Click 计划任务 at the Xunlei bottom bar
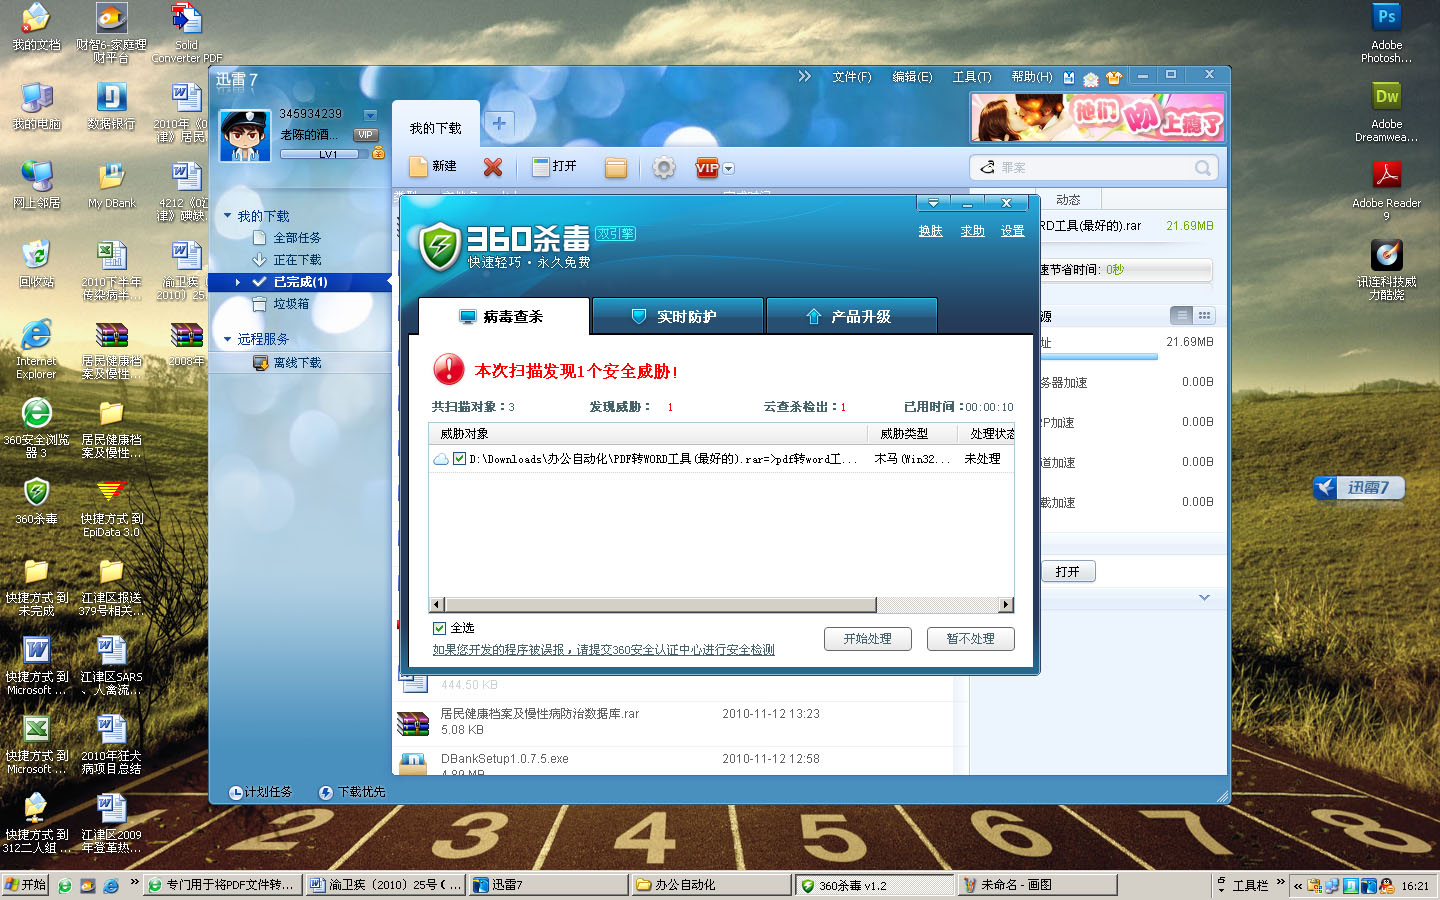This screenshot has width=1440, height=900. point(260,792)
